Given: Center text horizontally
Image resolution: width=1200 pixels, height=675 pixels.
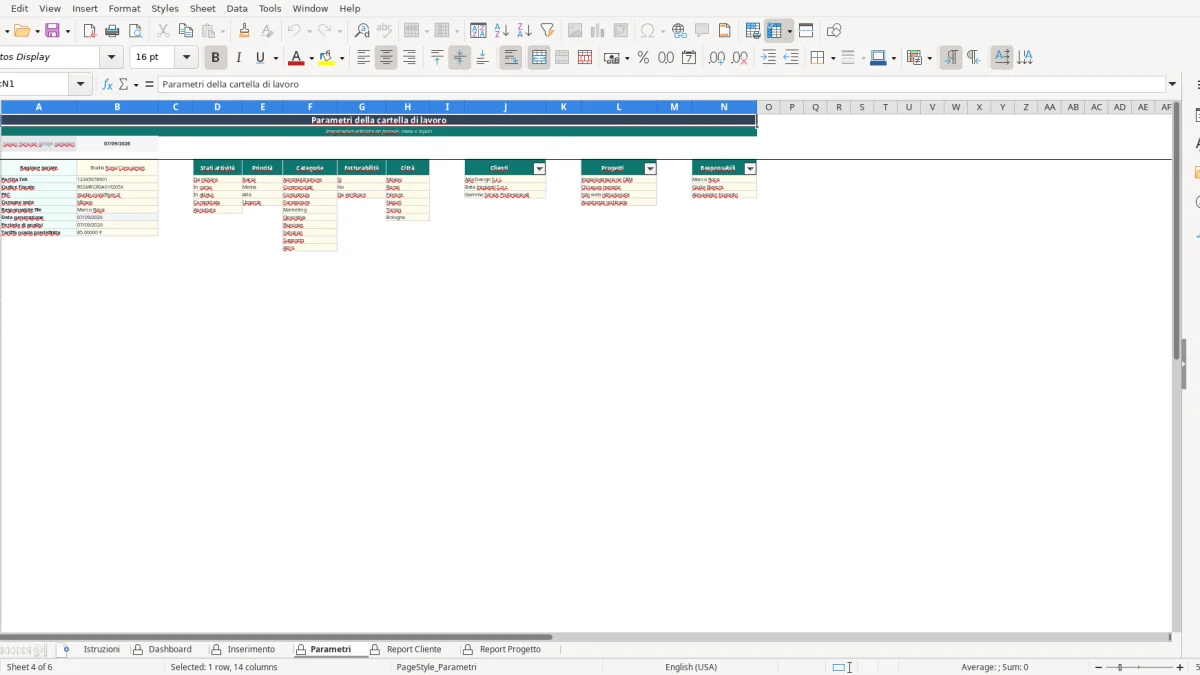Looking at the screenshot, I should pos(386,58).
